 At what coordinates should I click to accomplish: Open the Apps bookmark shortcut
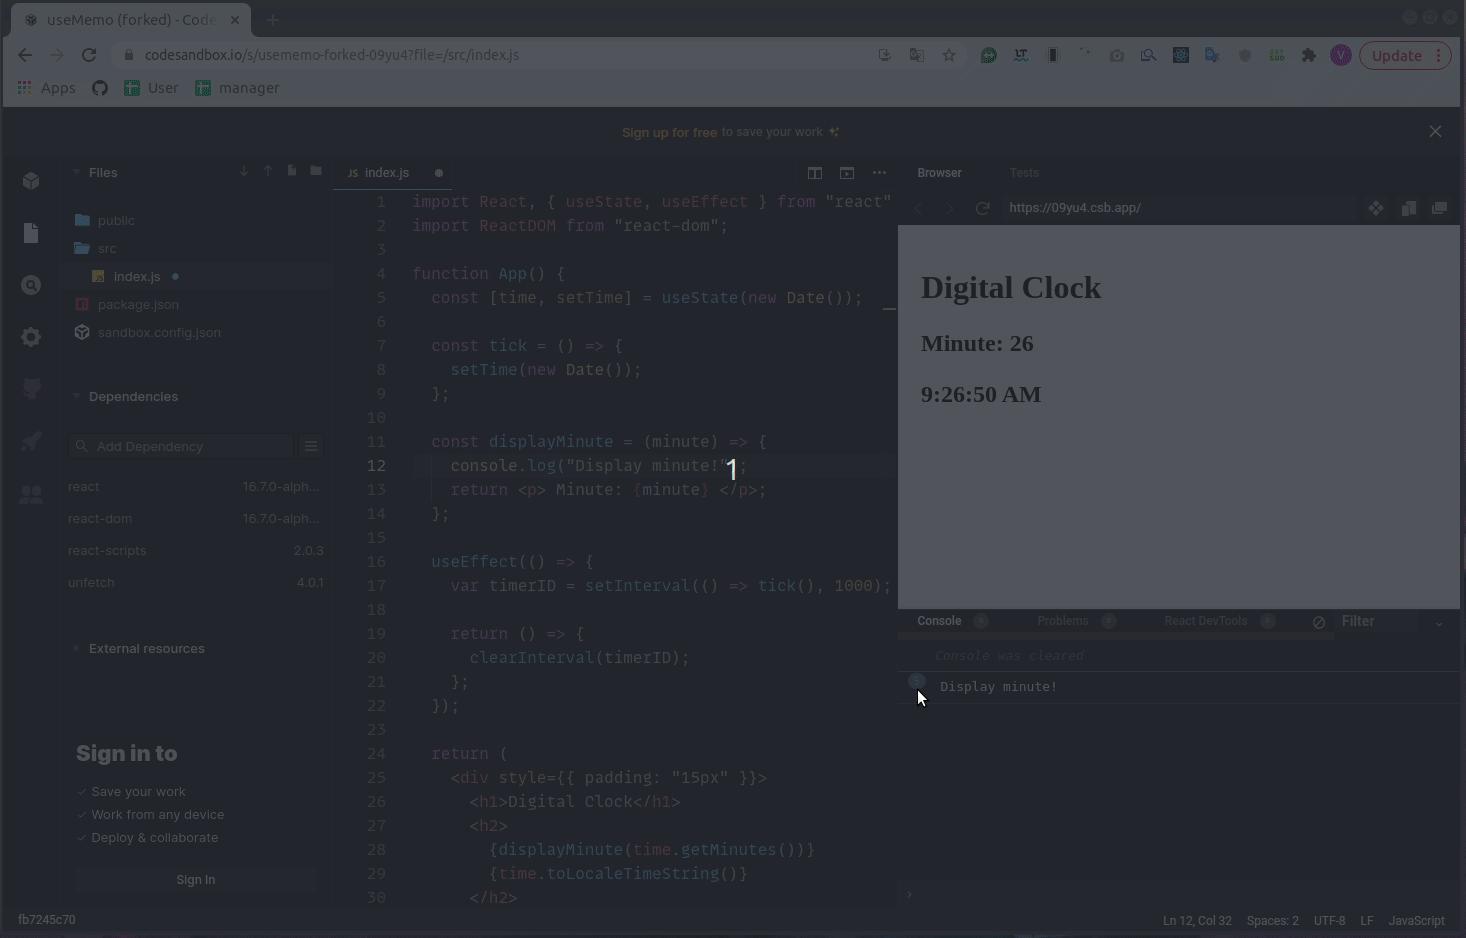tap(47, 88)
